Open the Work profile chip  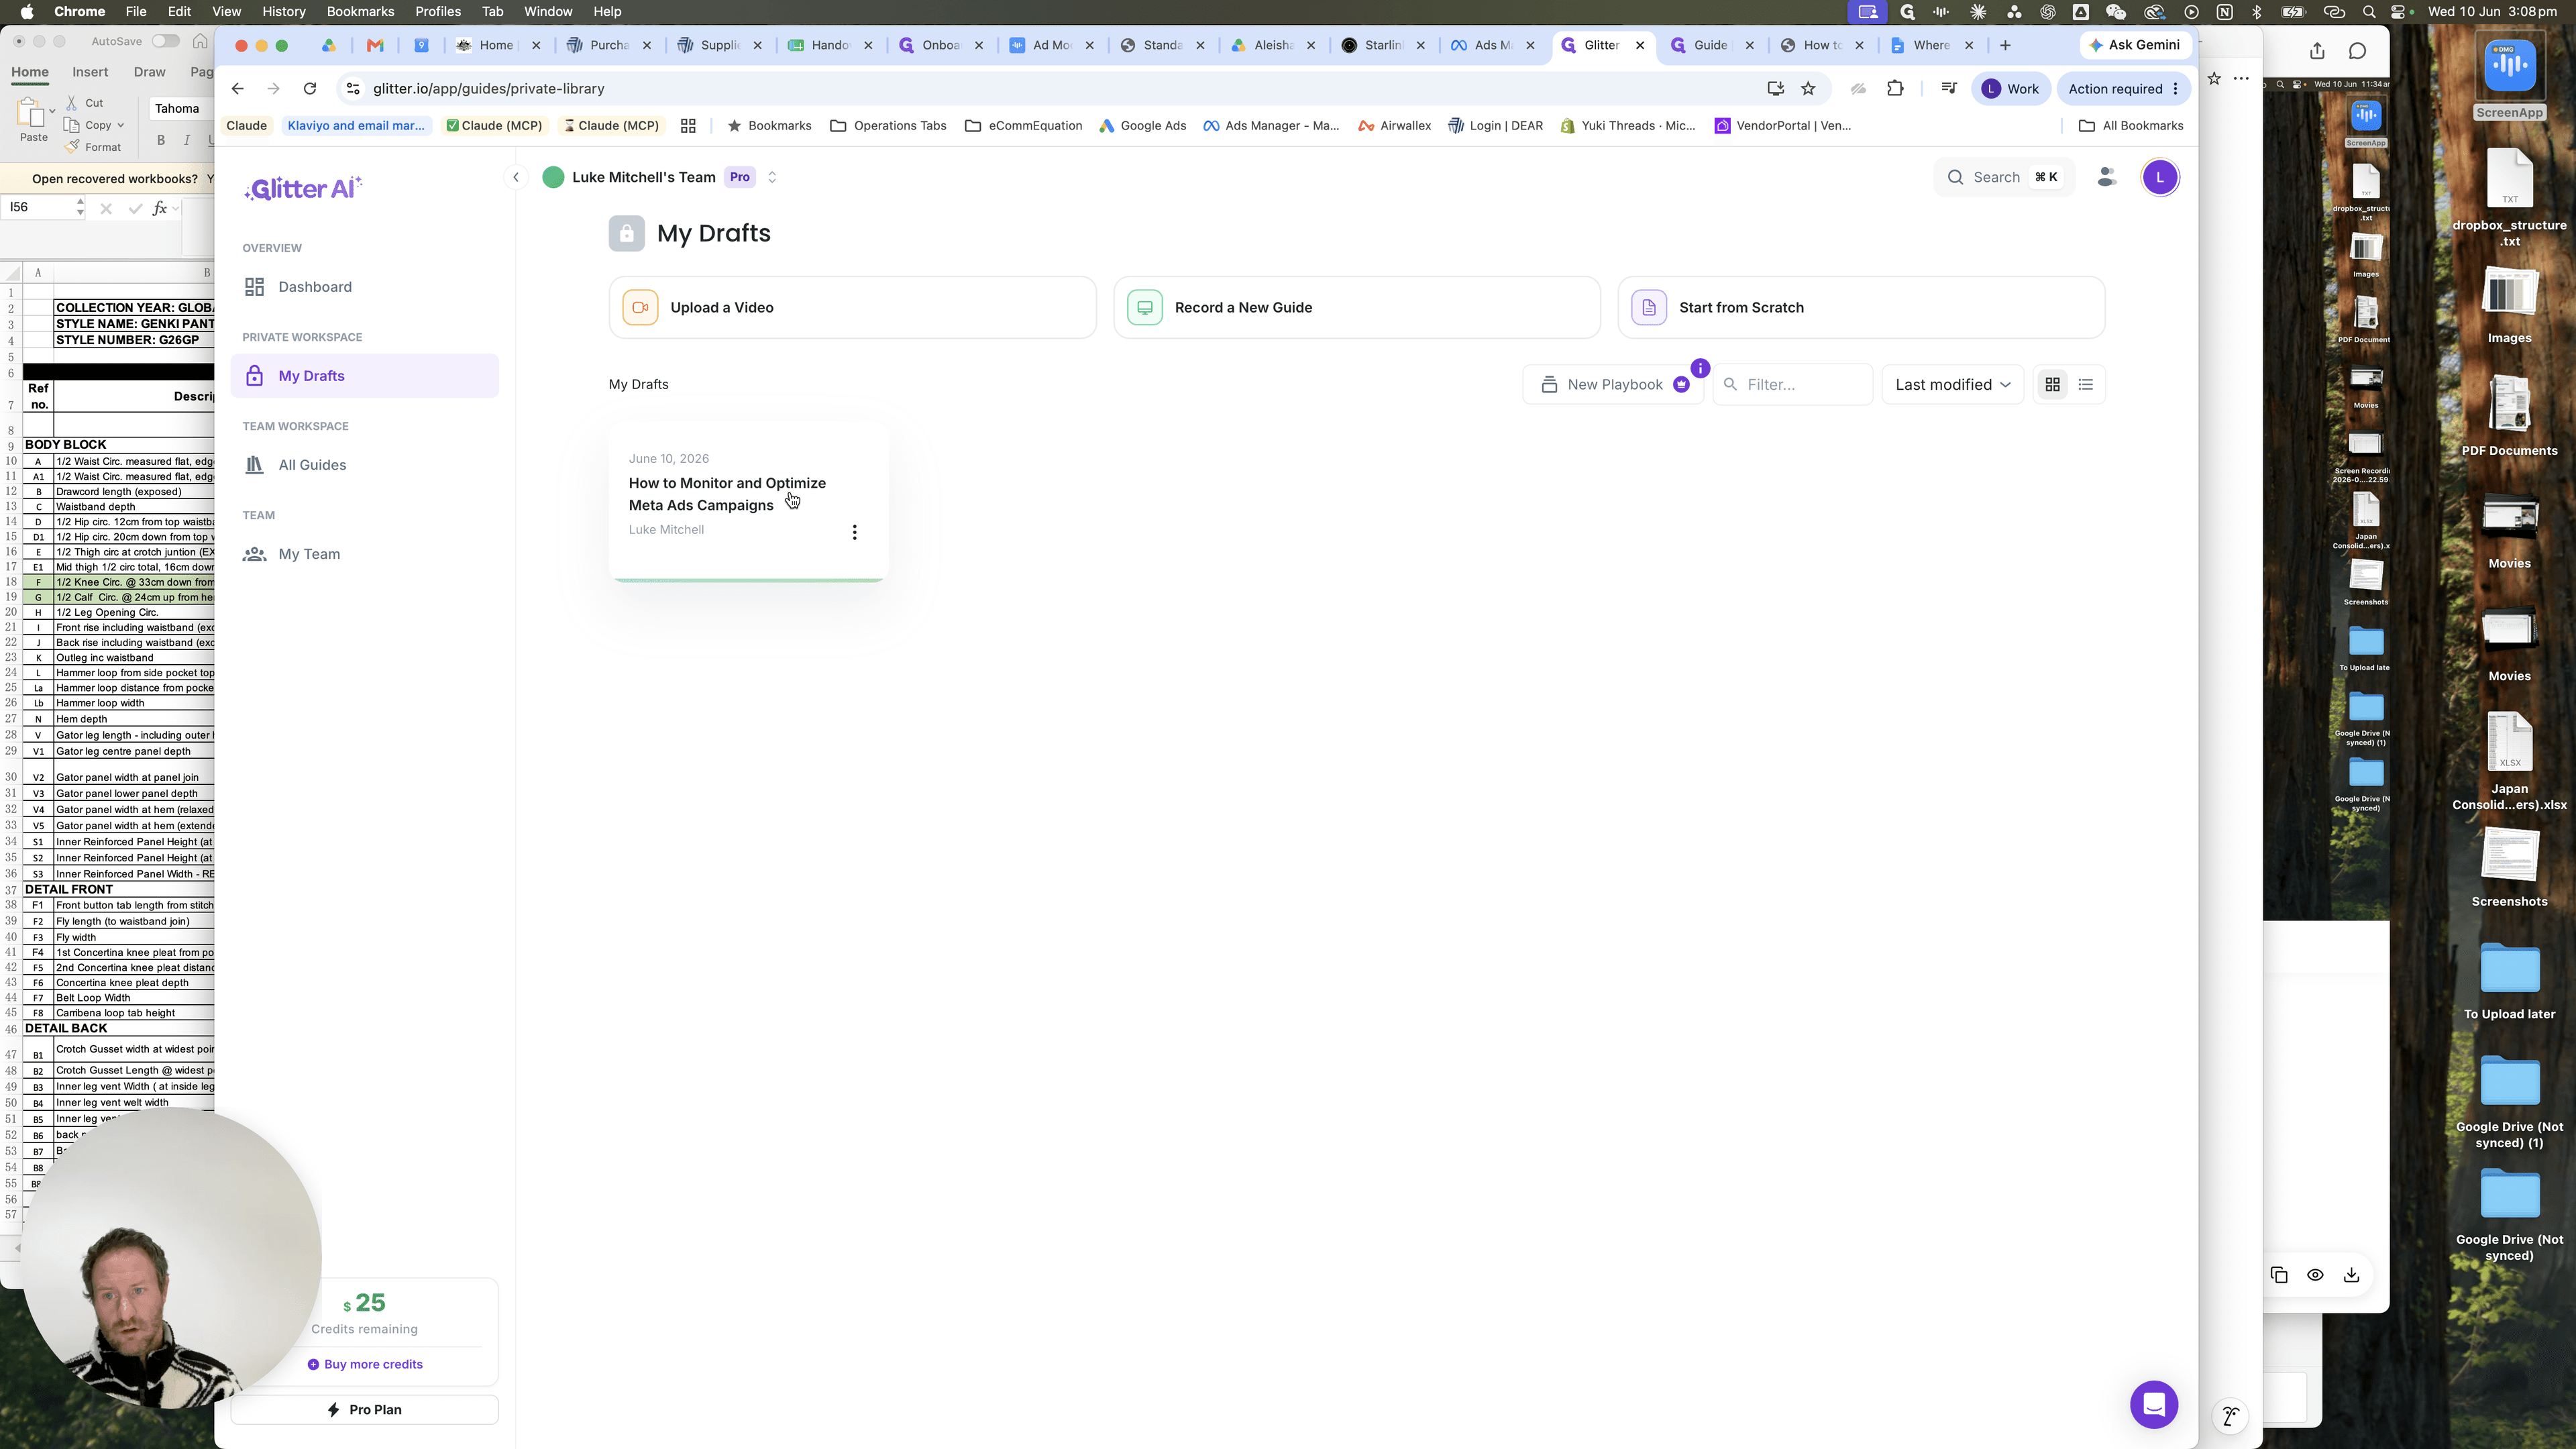pyautogui.click(x=2010, y=89)
